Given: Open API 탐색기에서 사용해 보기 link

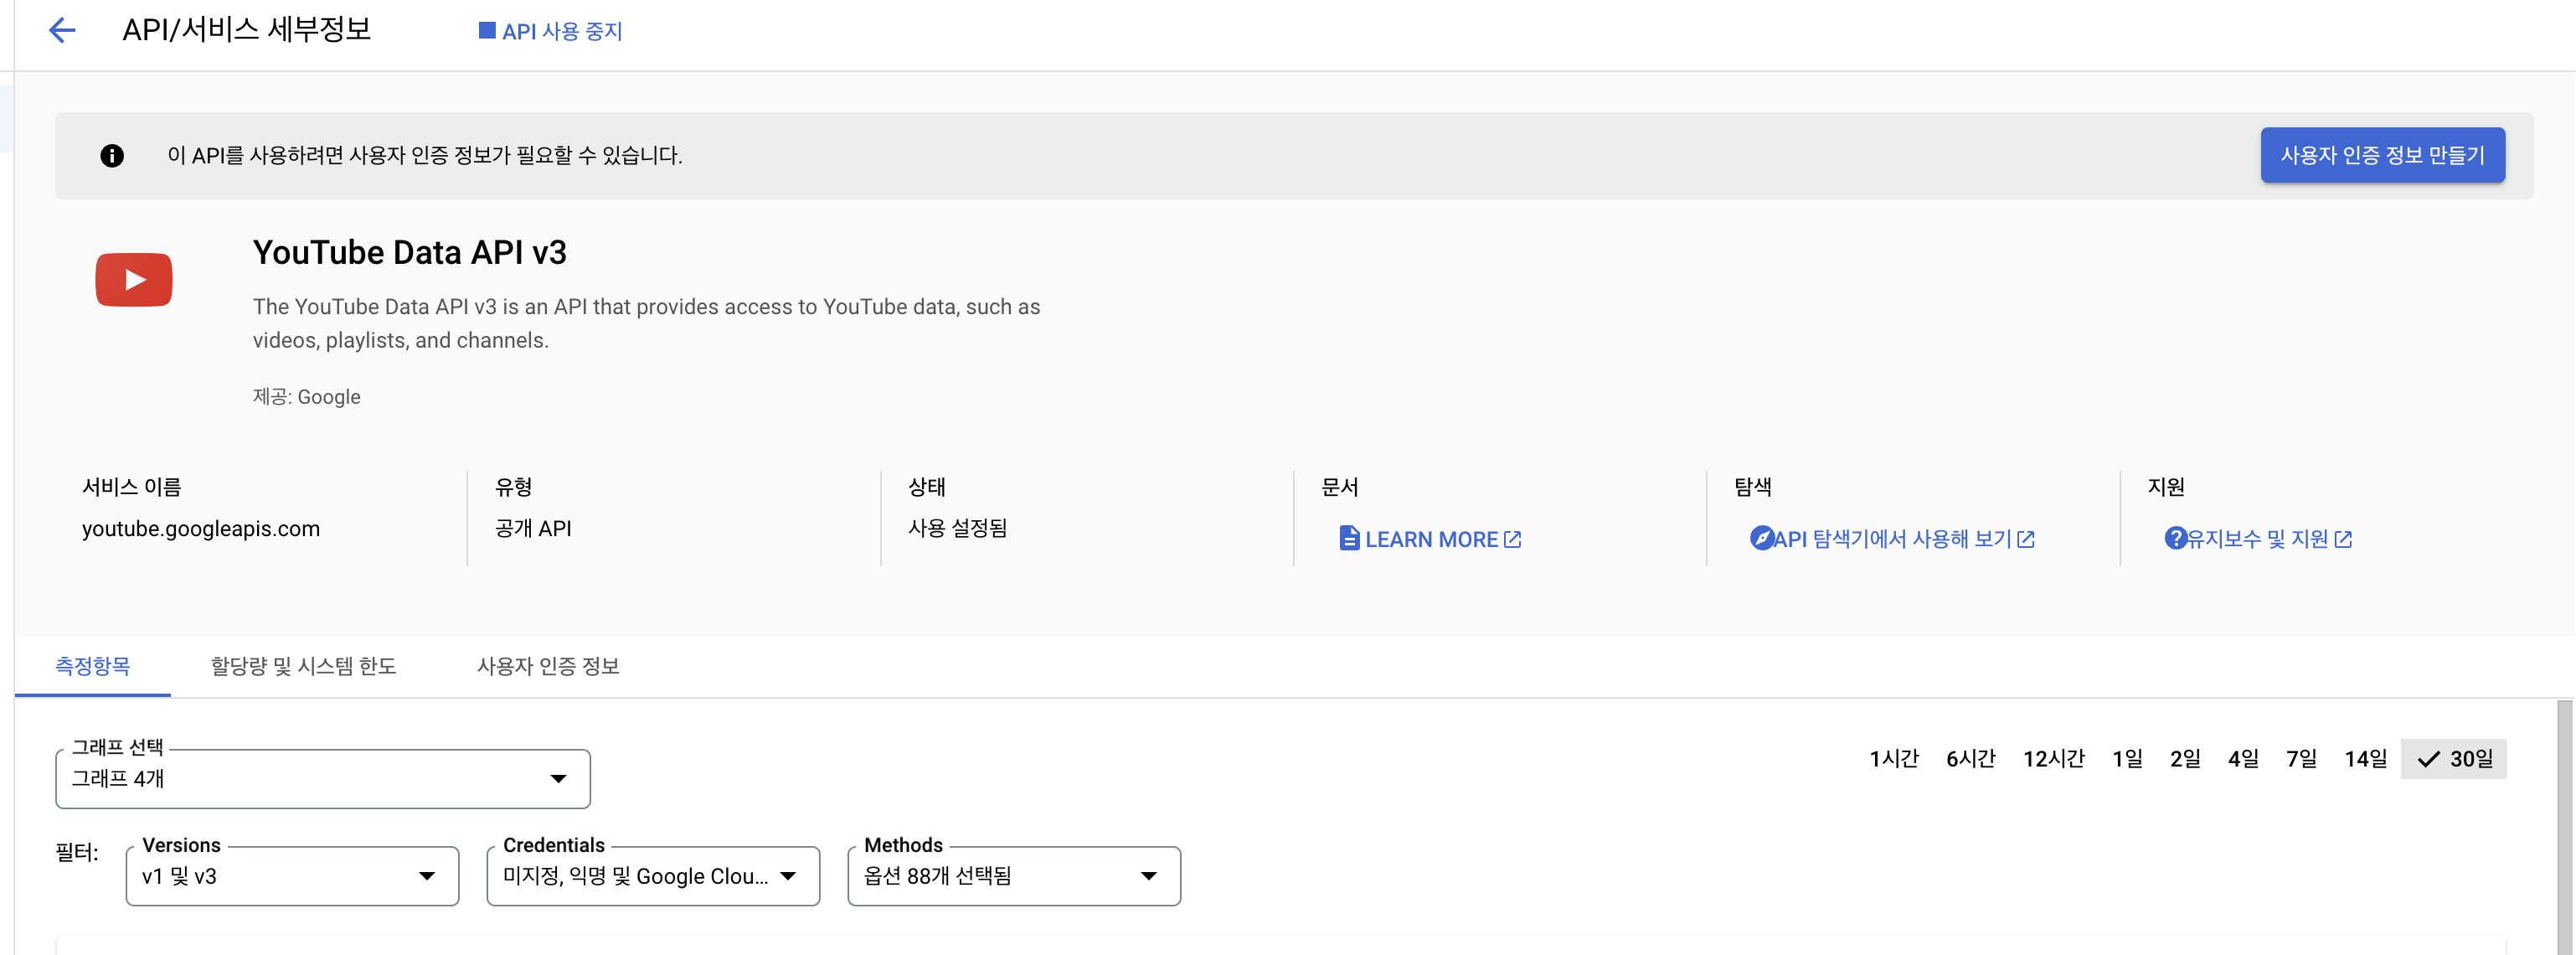Looking at the screenshot, I should tap(1892, 539).
